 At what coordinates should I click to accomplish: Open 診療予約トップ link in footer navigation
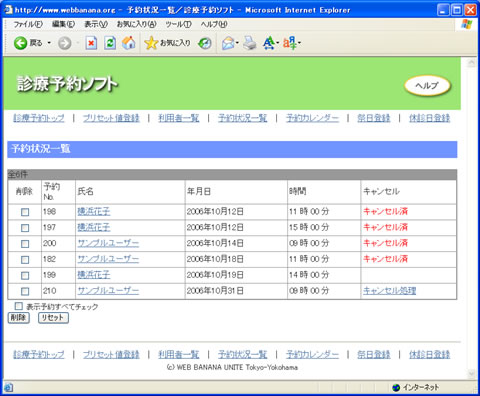tap(39, 354)
